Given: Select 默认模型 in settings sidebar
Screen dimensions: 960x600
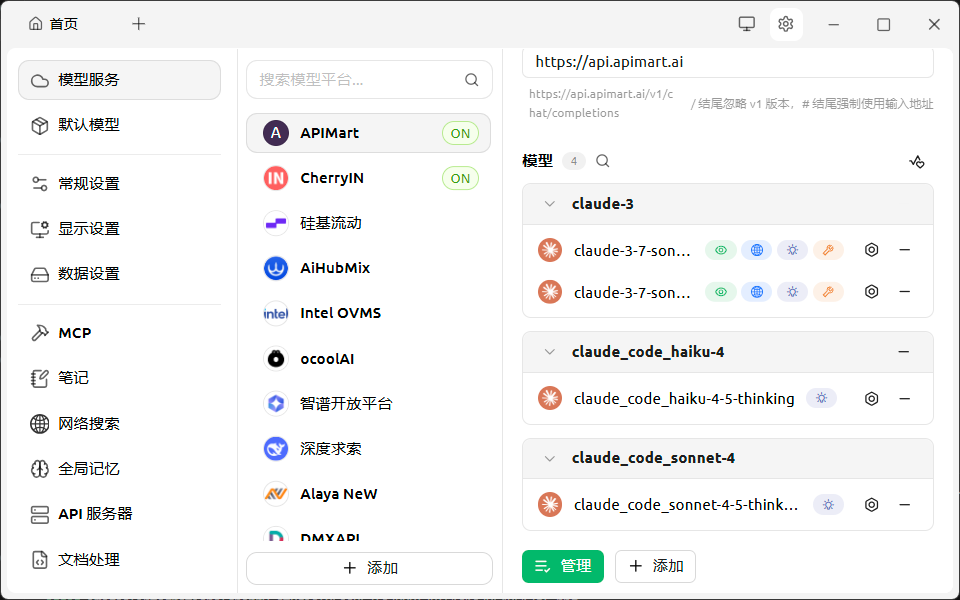Looking at the screenshot, I should [x=119, y=125].
